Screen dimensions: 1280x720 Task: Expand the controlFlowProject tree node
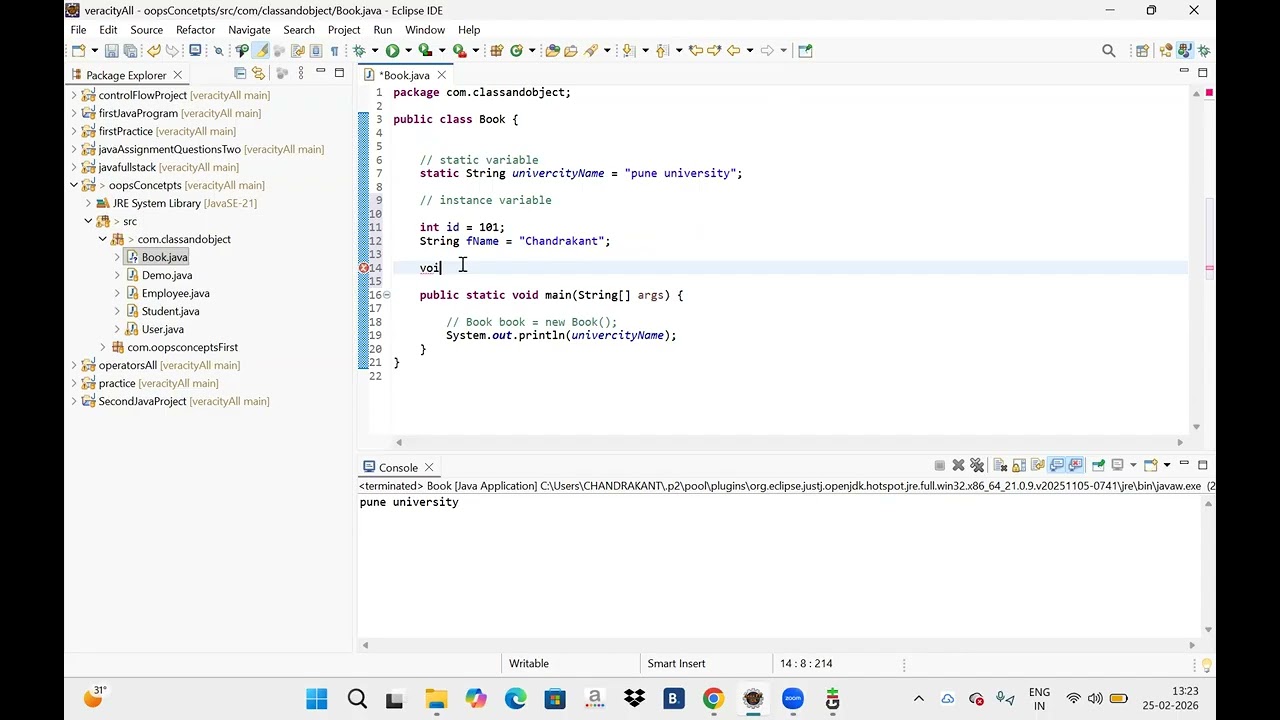point(73,95)
